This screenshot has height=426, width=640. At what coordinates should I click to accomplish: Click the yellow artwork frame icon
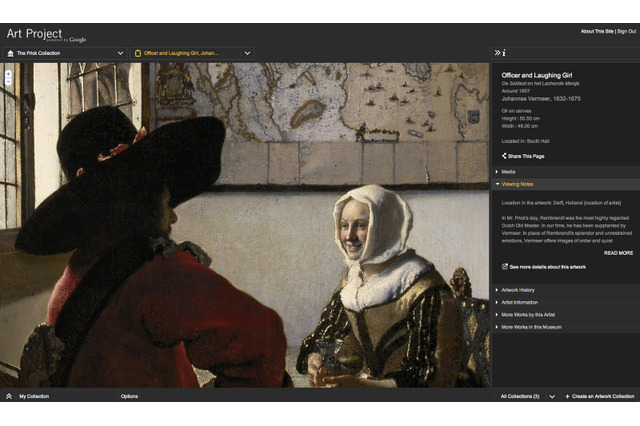[x=138, y=53]
